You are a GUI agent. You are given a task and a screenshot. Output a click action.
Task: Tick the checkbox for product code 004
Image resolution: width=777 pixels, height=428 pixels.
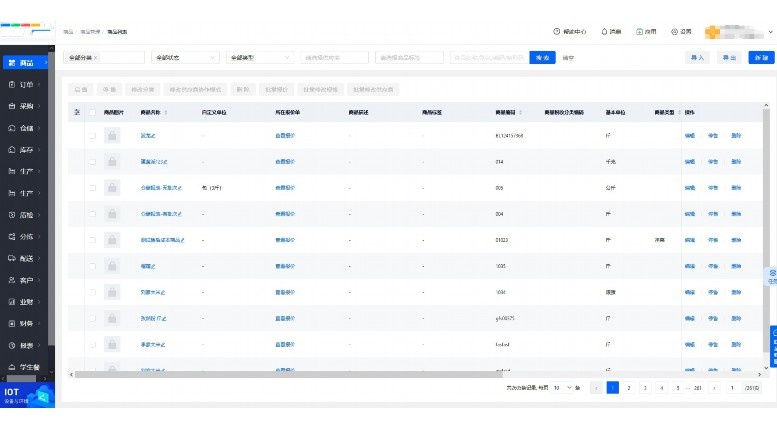92,214
